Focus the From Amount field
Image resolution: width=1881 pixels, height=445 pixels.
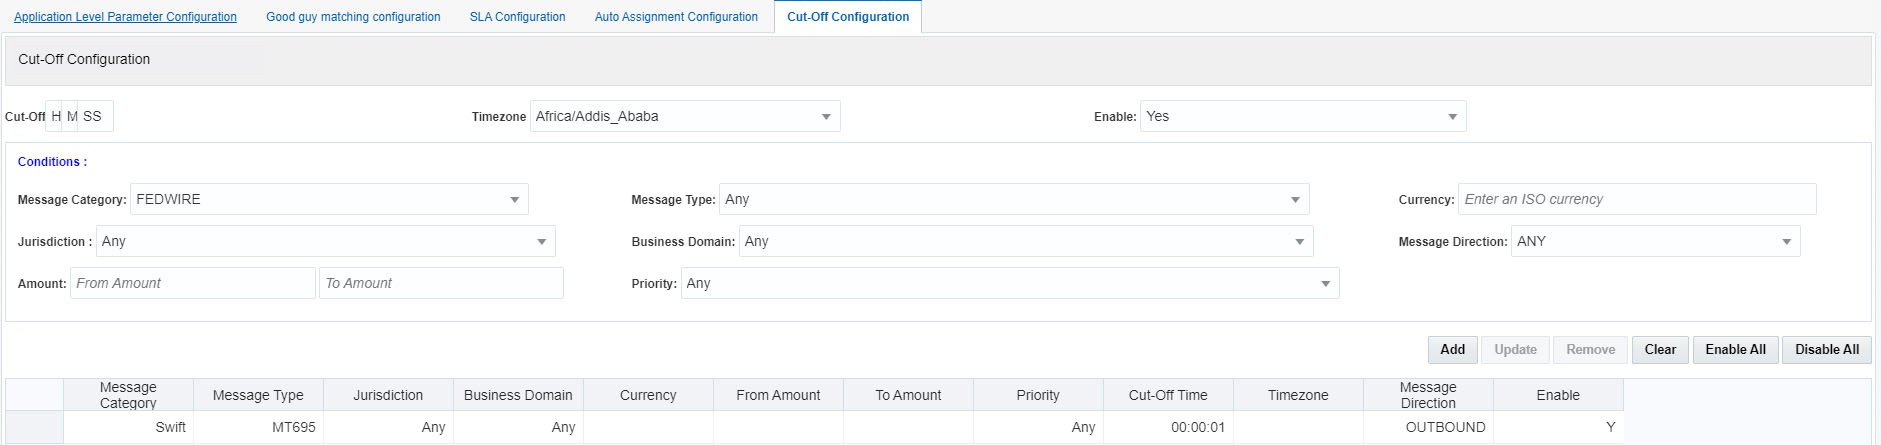point(192,283)
